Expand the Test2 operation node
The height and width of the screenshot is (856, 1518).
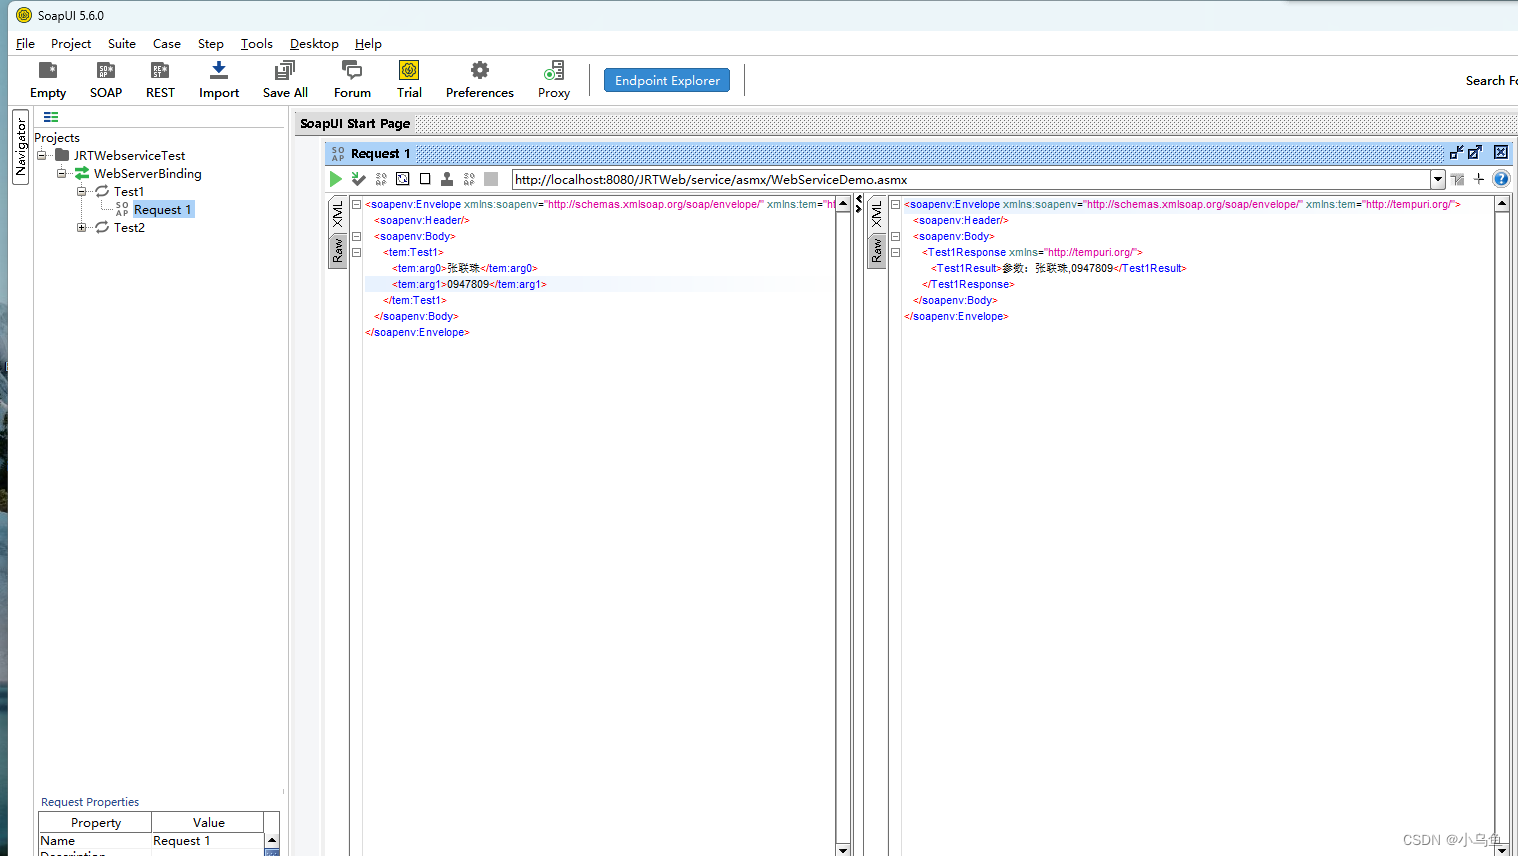pyautogui.click(x=82, y=227)
